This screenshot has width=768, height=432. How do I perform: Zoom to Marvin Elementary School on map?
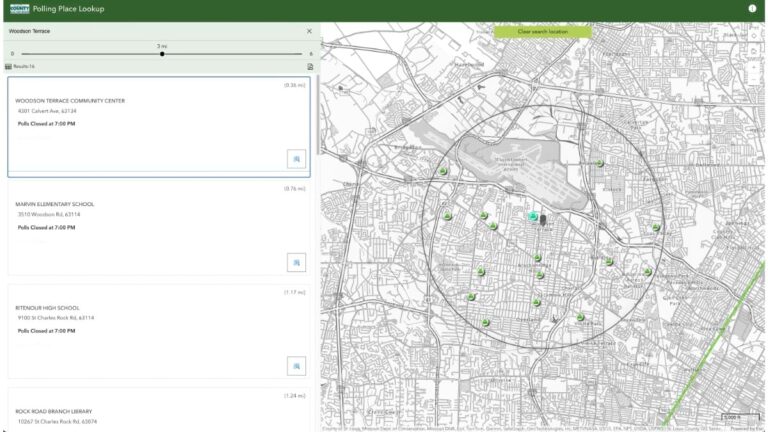click(296, 262)
